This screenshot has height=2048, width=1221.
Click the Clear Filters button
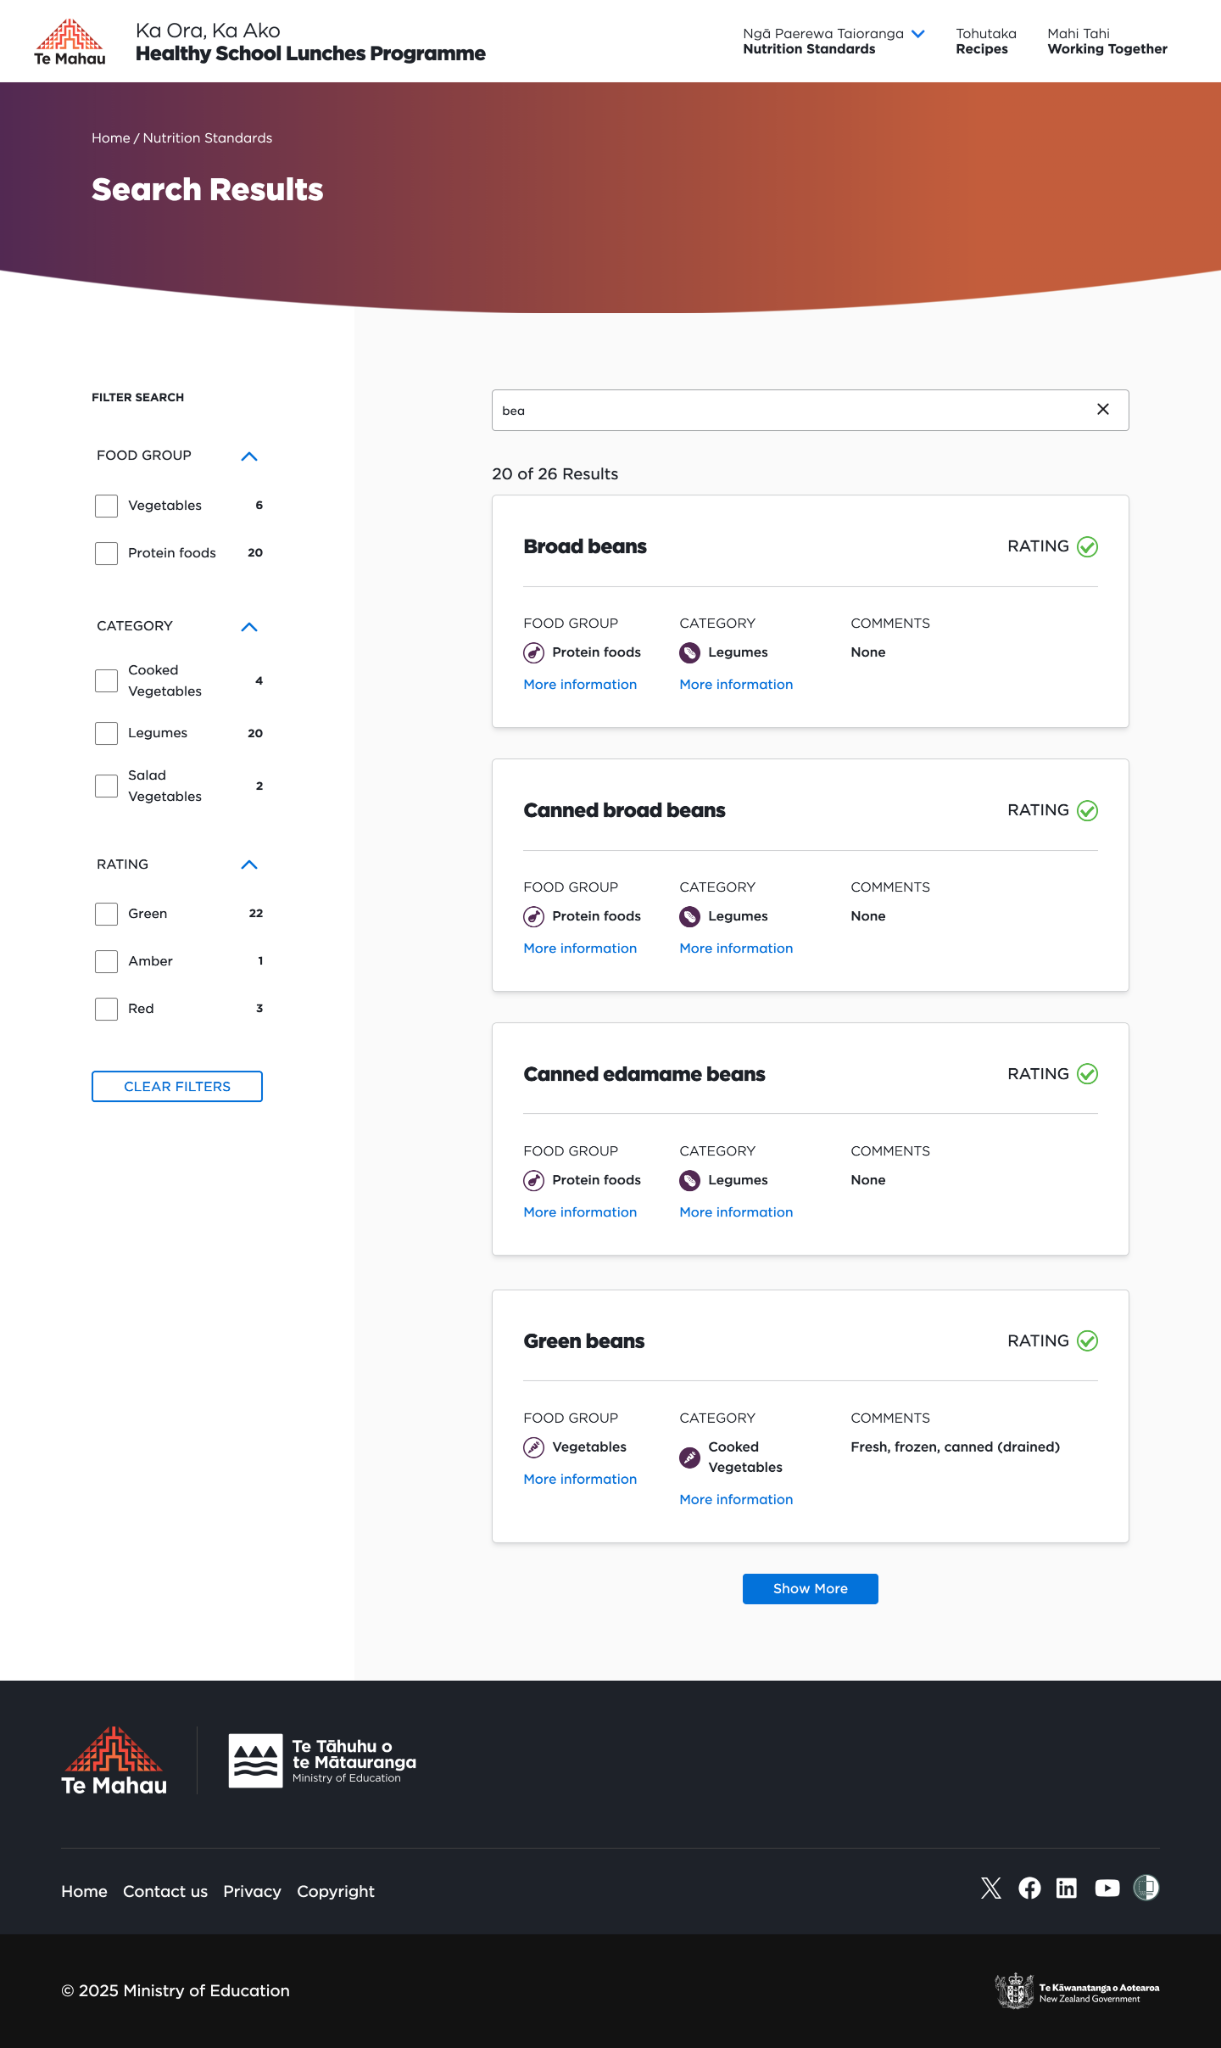[x=177, y=1087]
